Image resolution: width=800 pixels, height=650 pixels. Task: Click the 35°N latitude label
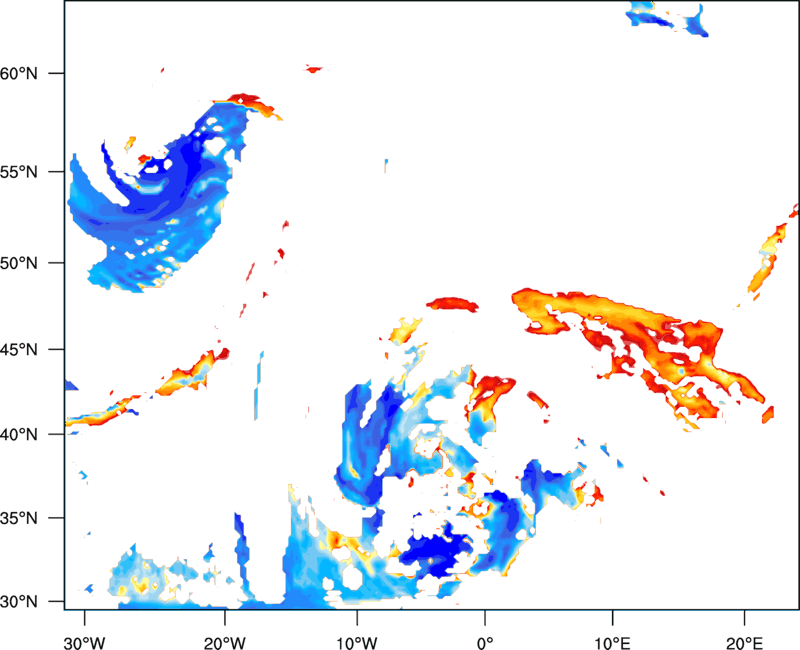click(x=19, y=518)
